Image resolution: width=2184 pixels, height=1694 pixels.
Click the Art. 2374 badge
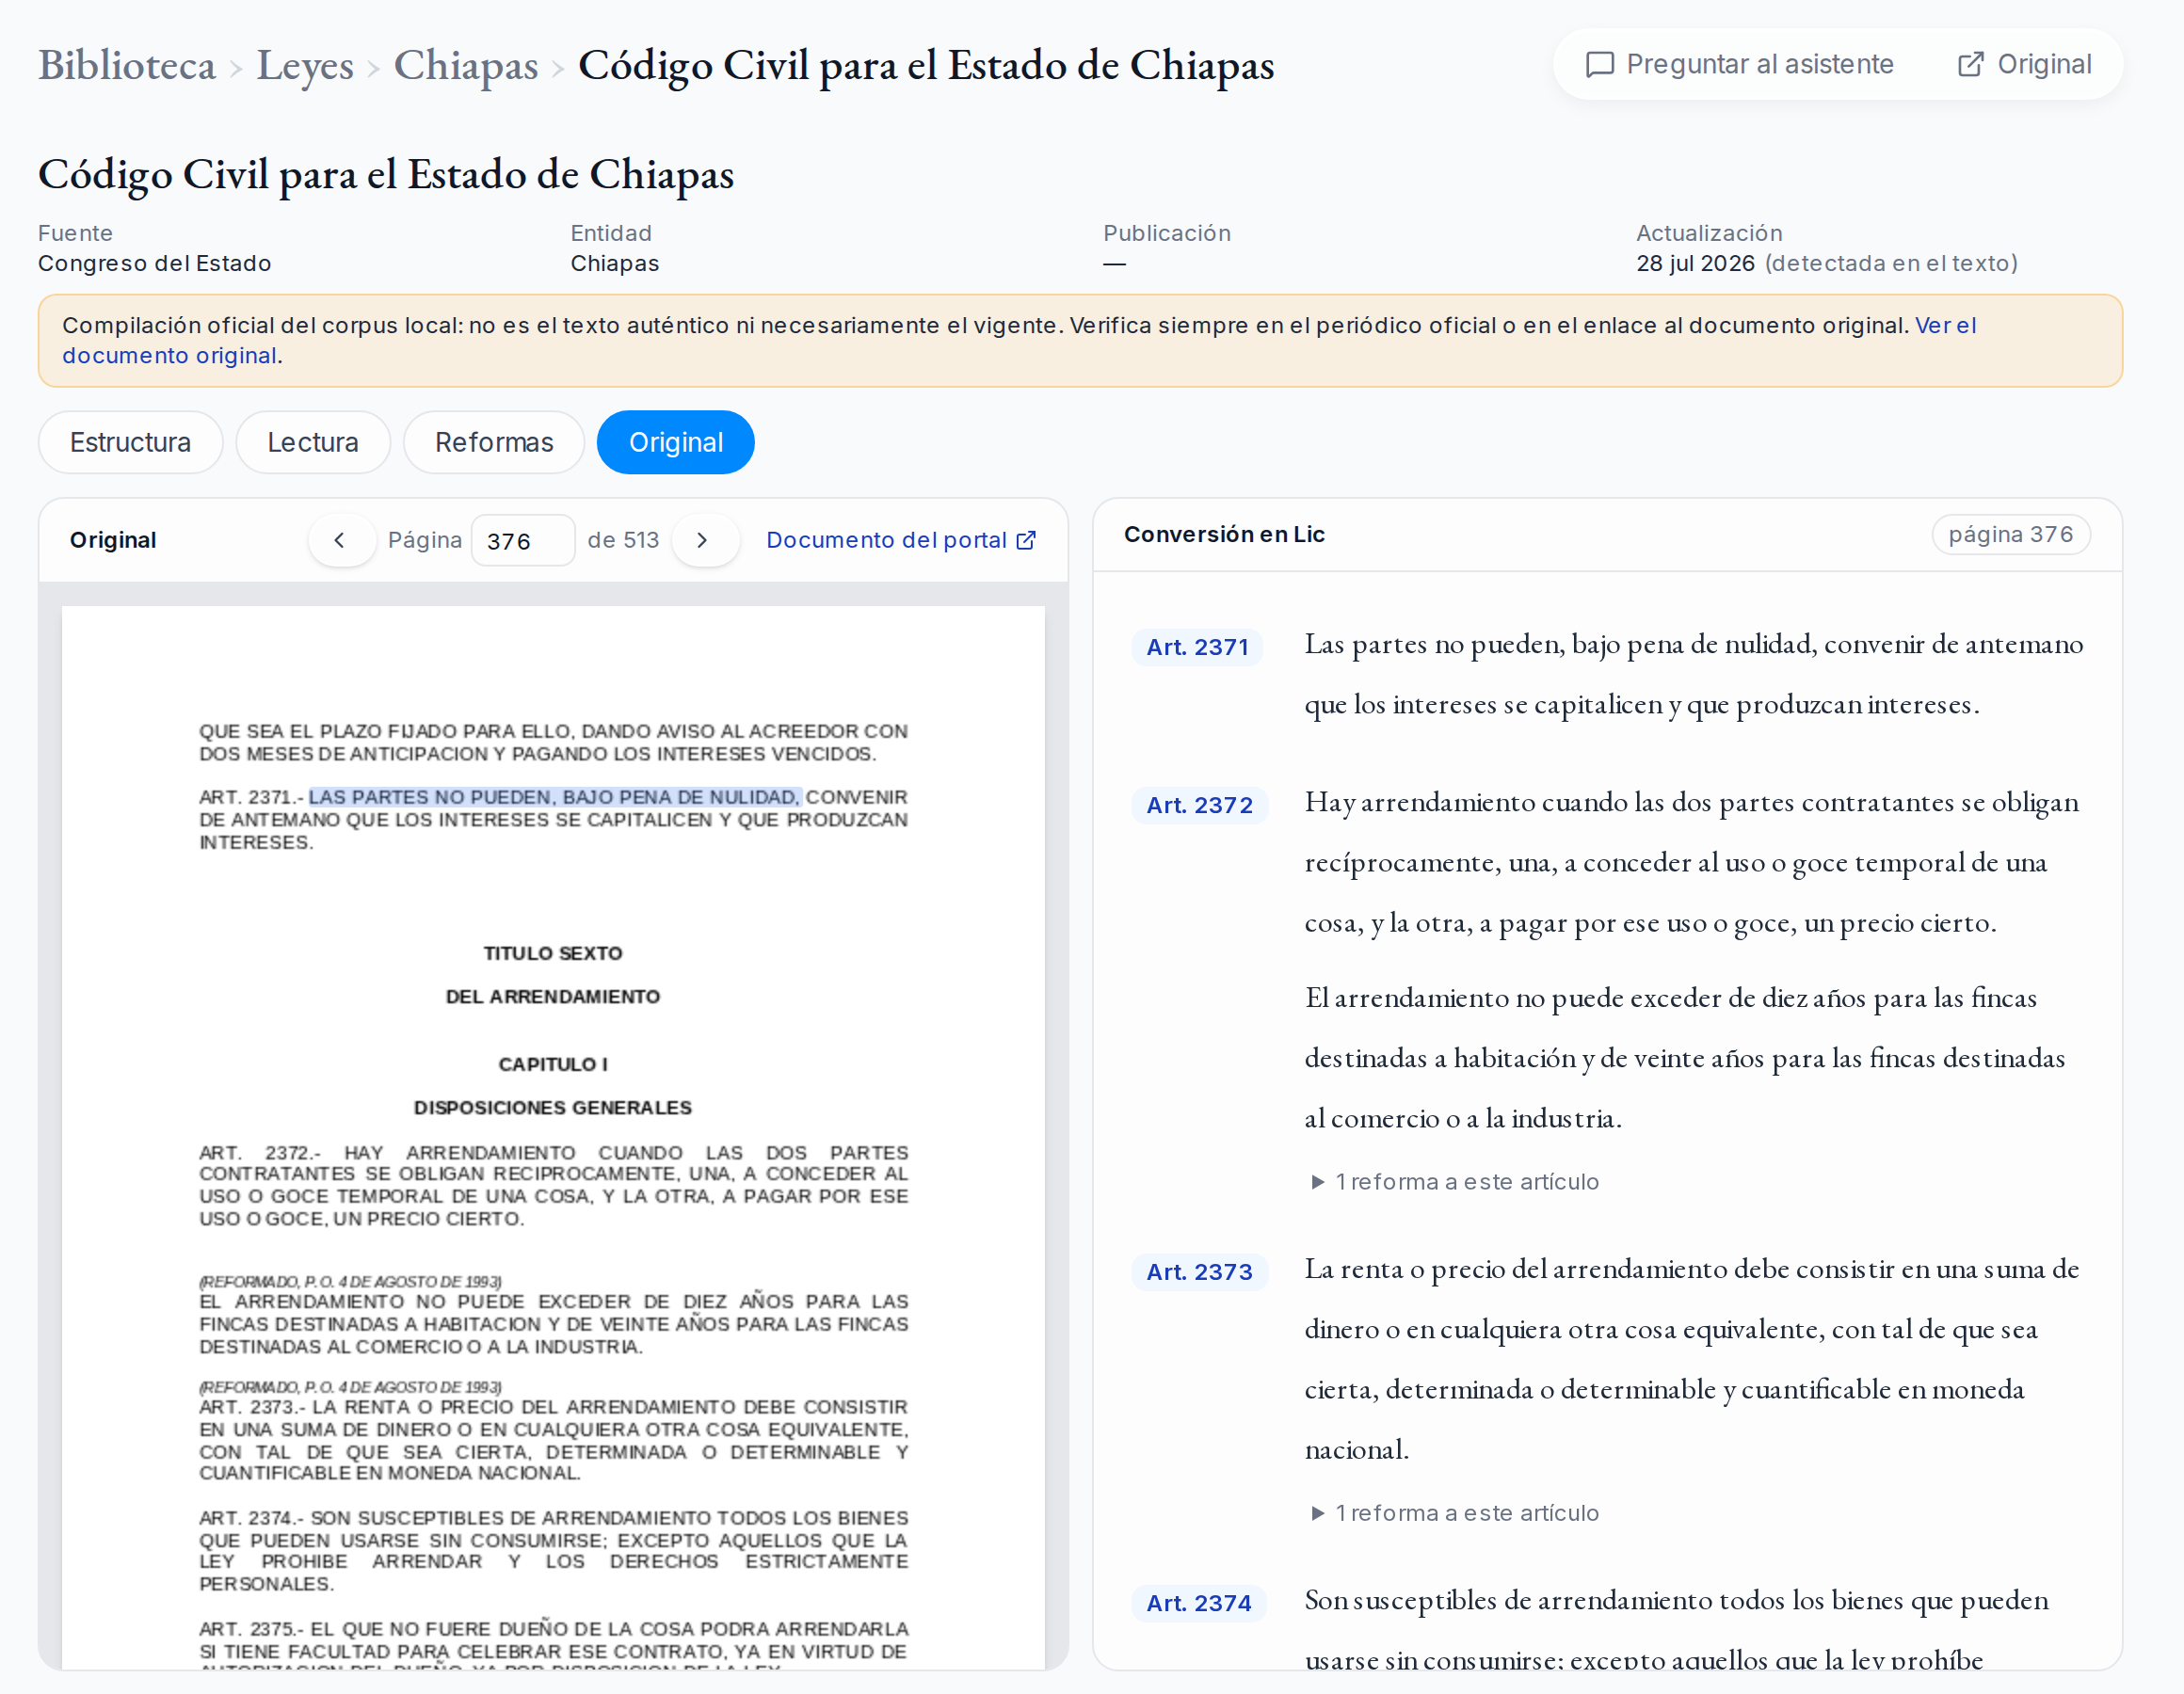pos(1199,1603)
